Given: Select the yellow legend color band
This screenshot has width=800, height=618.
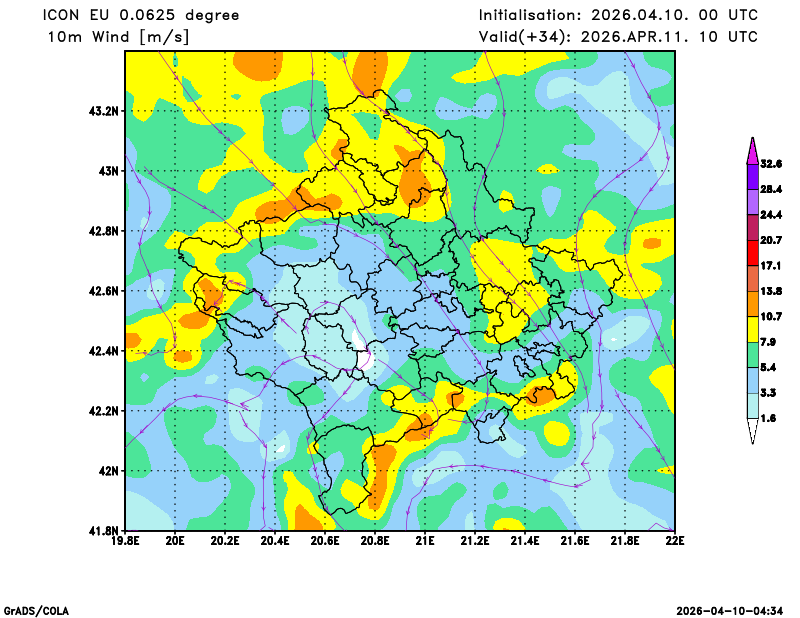Looking at the screenshot, I should pos(752,329).
